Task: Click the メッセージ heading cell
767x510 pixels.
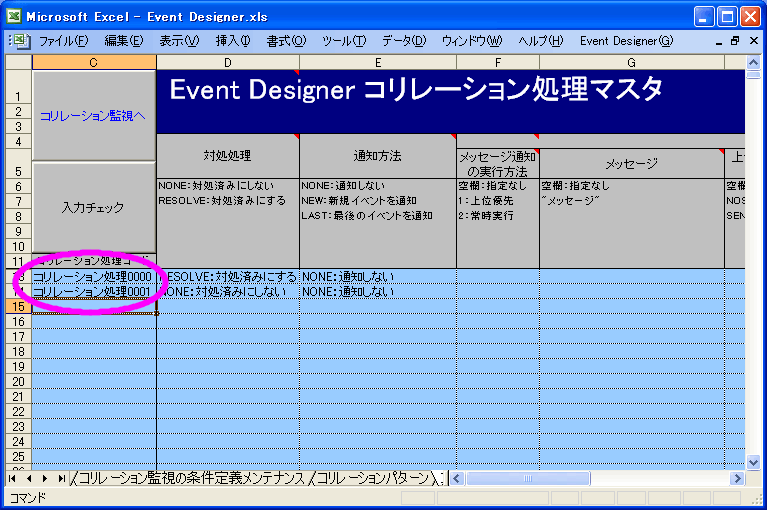Action: (632, 164)
